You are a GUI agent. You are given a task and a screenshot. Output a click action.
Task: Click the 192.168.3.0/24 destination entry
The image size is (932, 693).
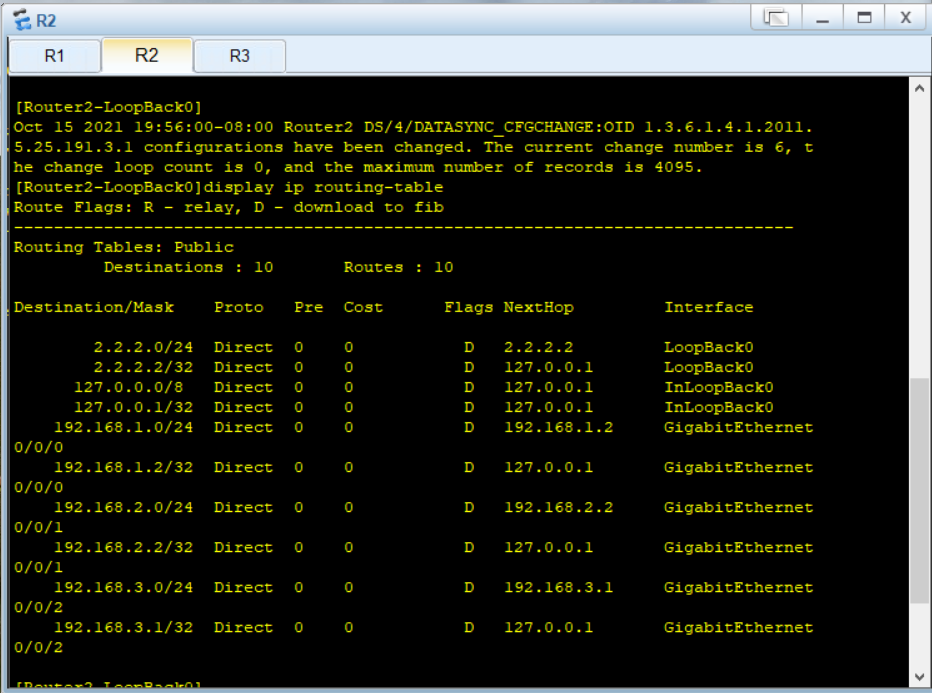point(124,588)
